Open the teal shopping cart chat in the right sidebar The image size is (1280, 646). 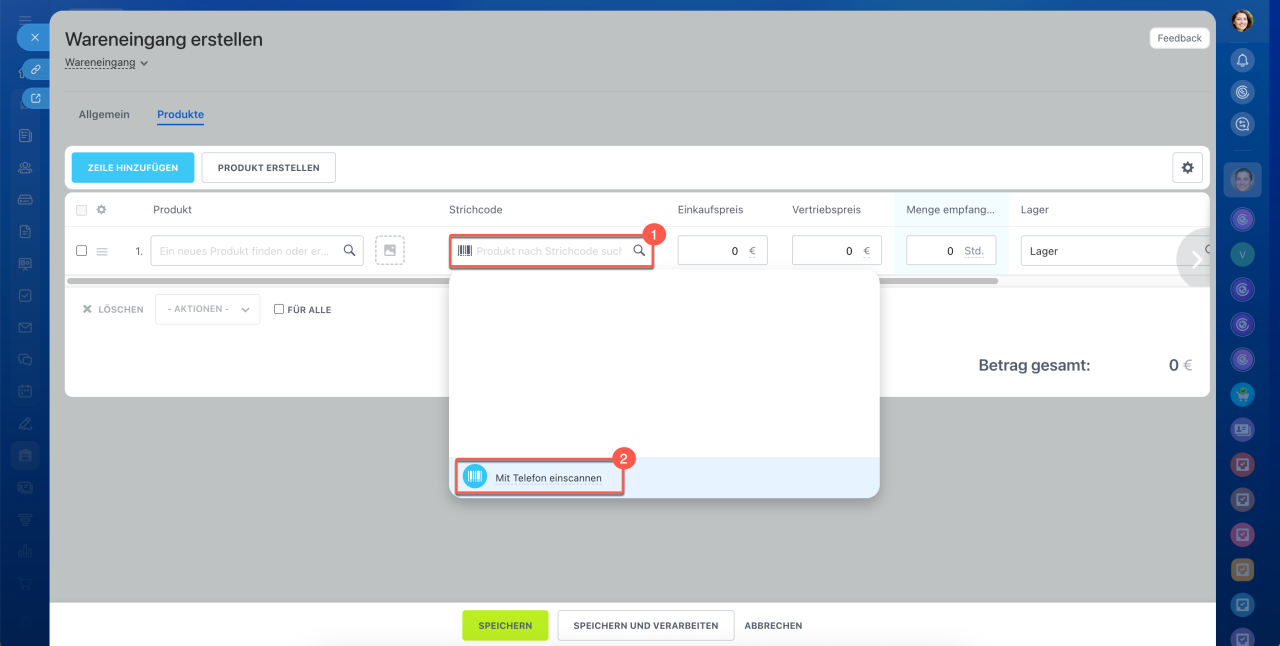[x=1242, y=394]
